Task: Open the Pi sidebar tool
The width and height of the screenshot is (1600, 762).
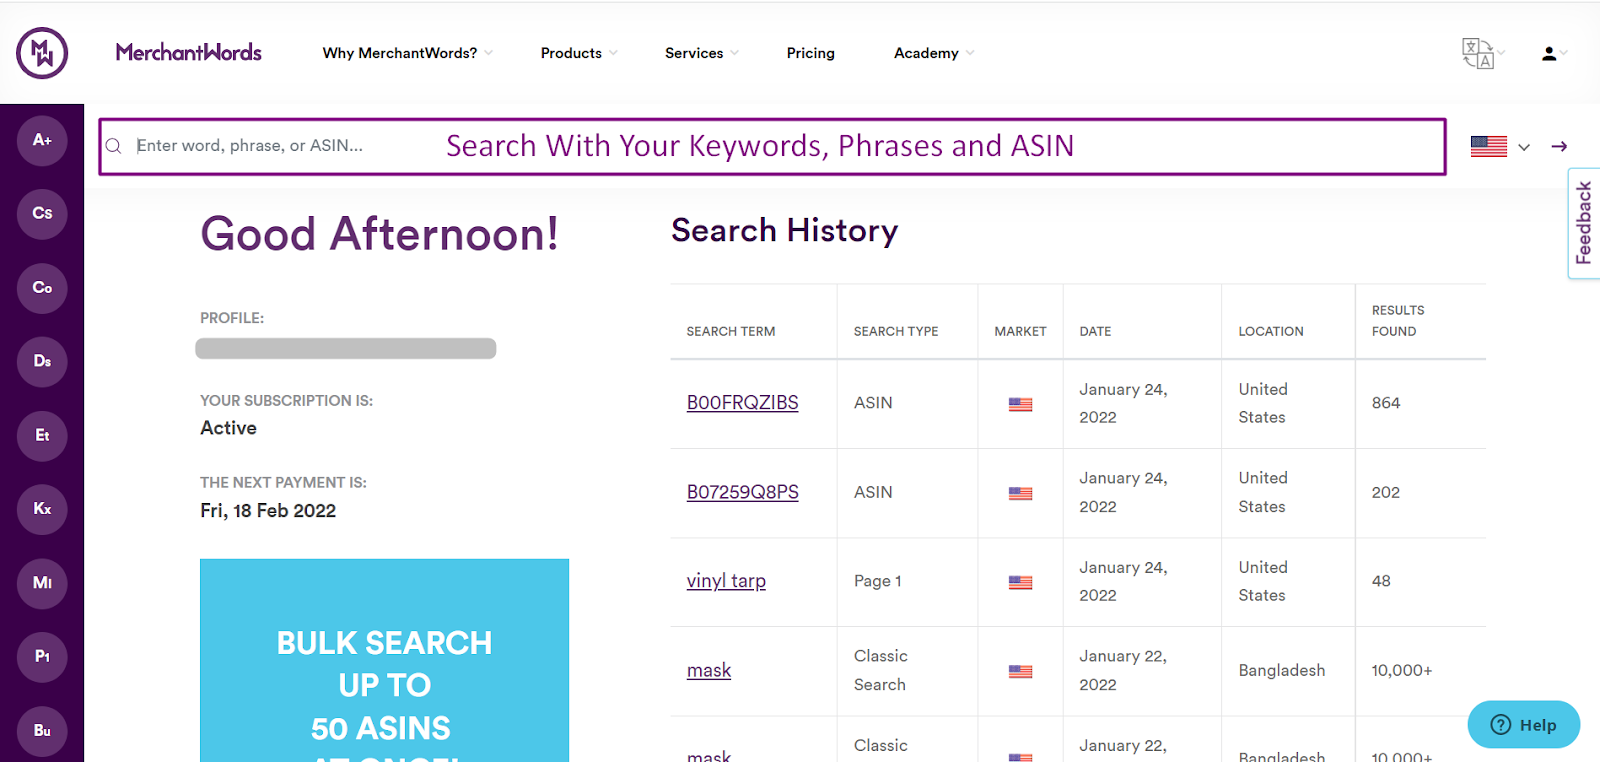Action: [42, 656]
